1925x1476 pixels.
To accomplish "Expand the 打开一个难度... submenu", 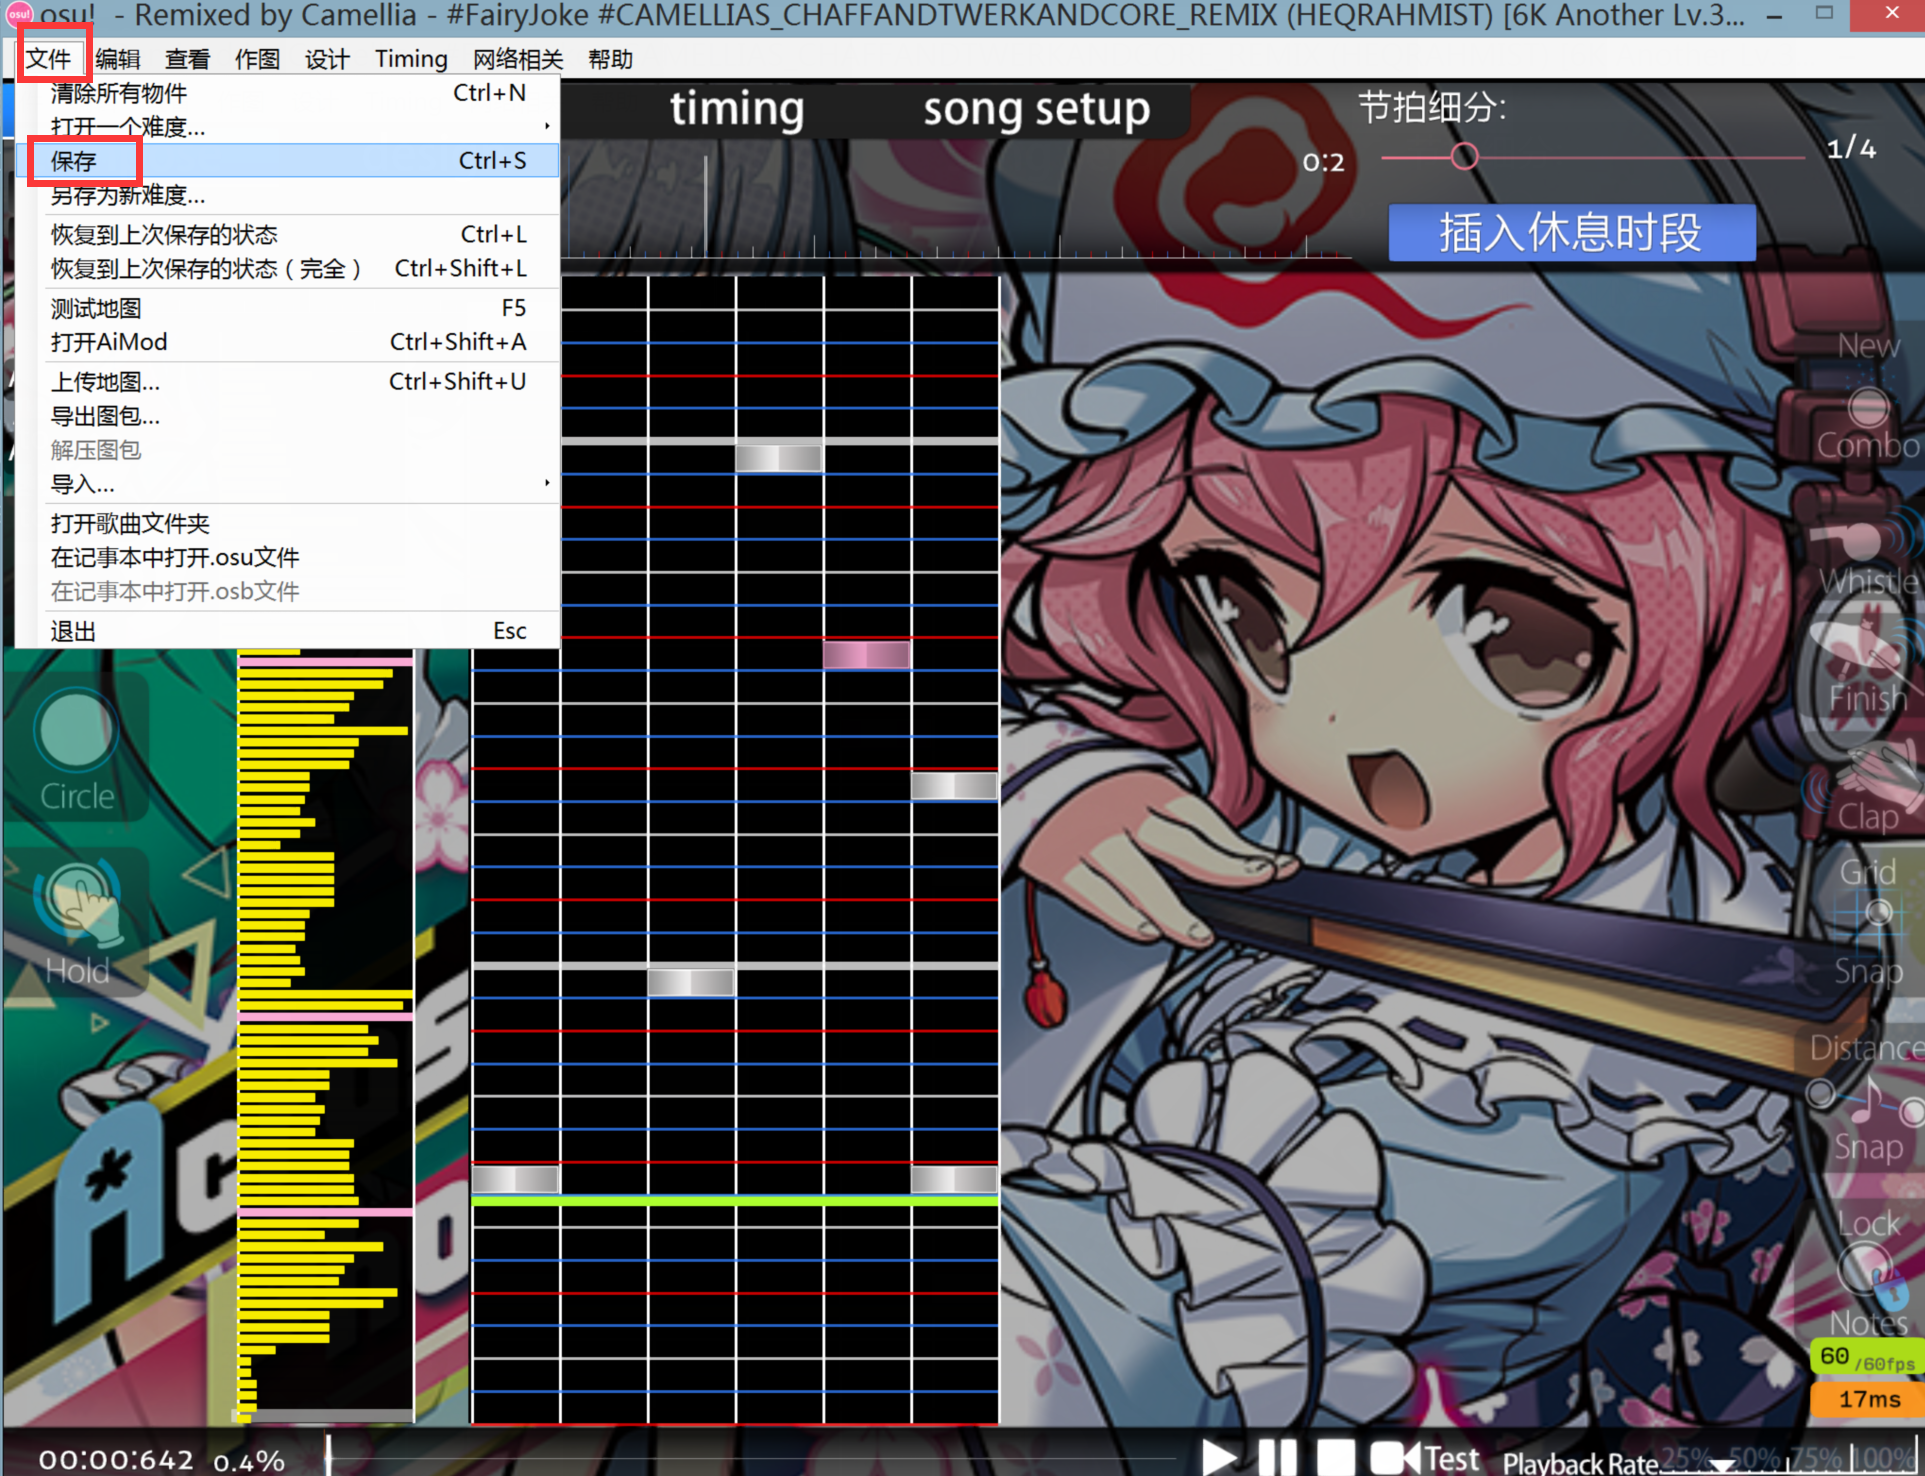I will (288, 127).
